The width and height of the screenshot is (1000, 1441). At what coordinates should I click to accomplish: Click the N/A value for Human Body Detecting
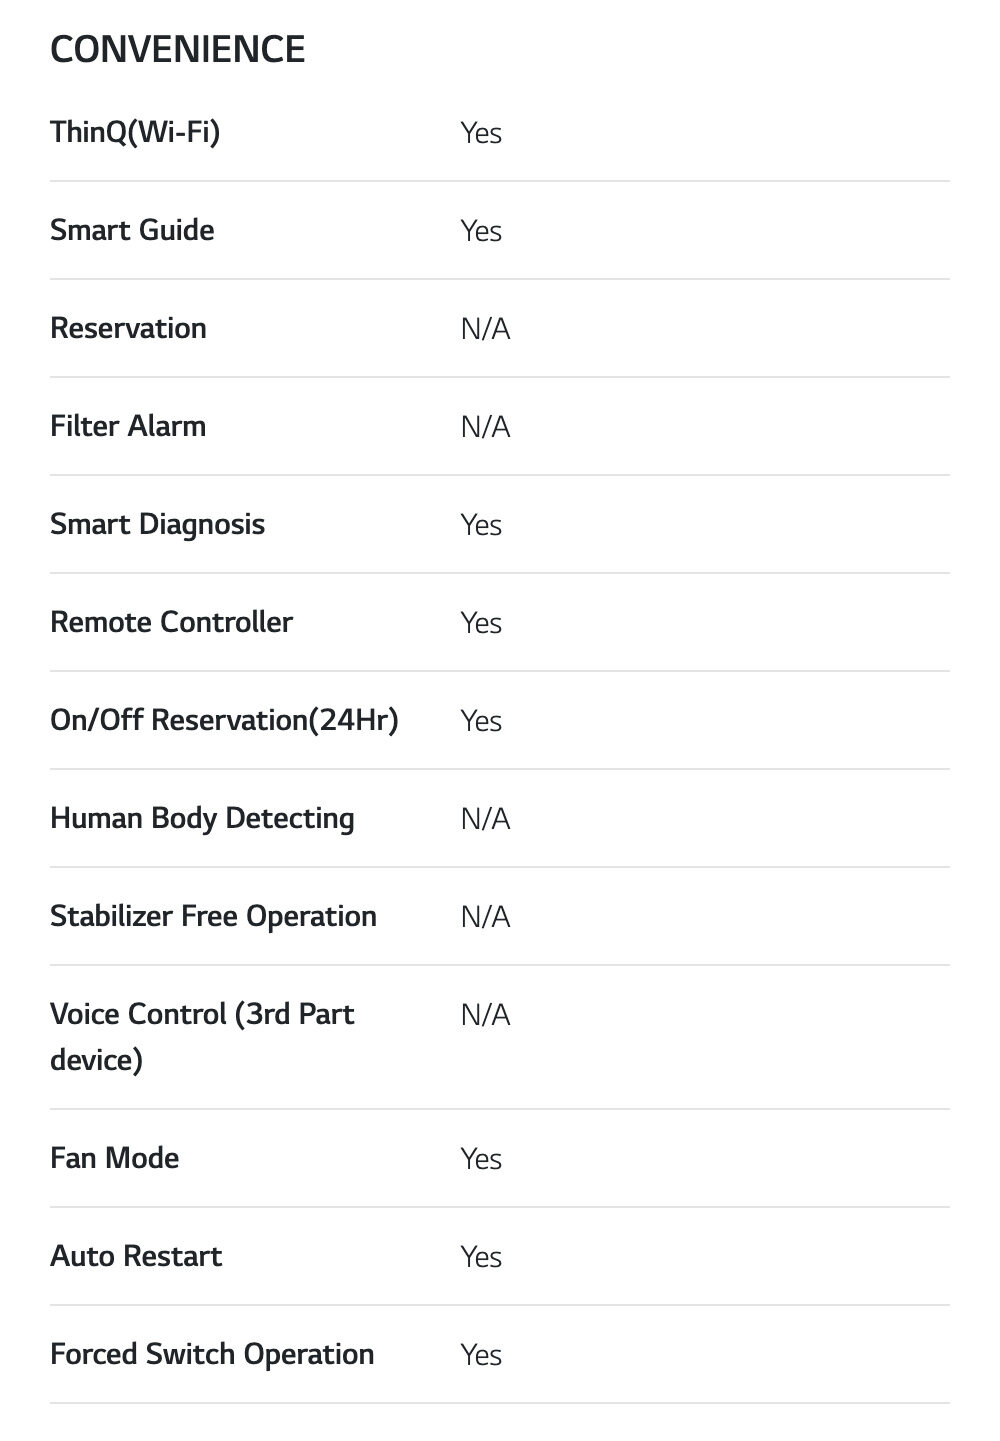(x=485, y=819)
